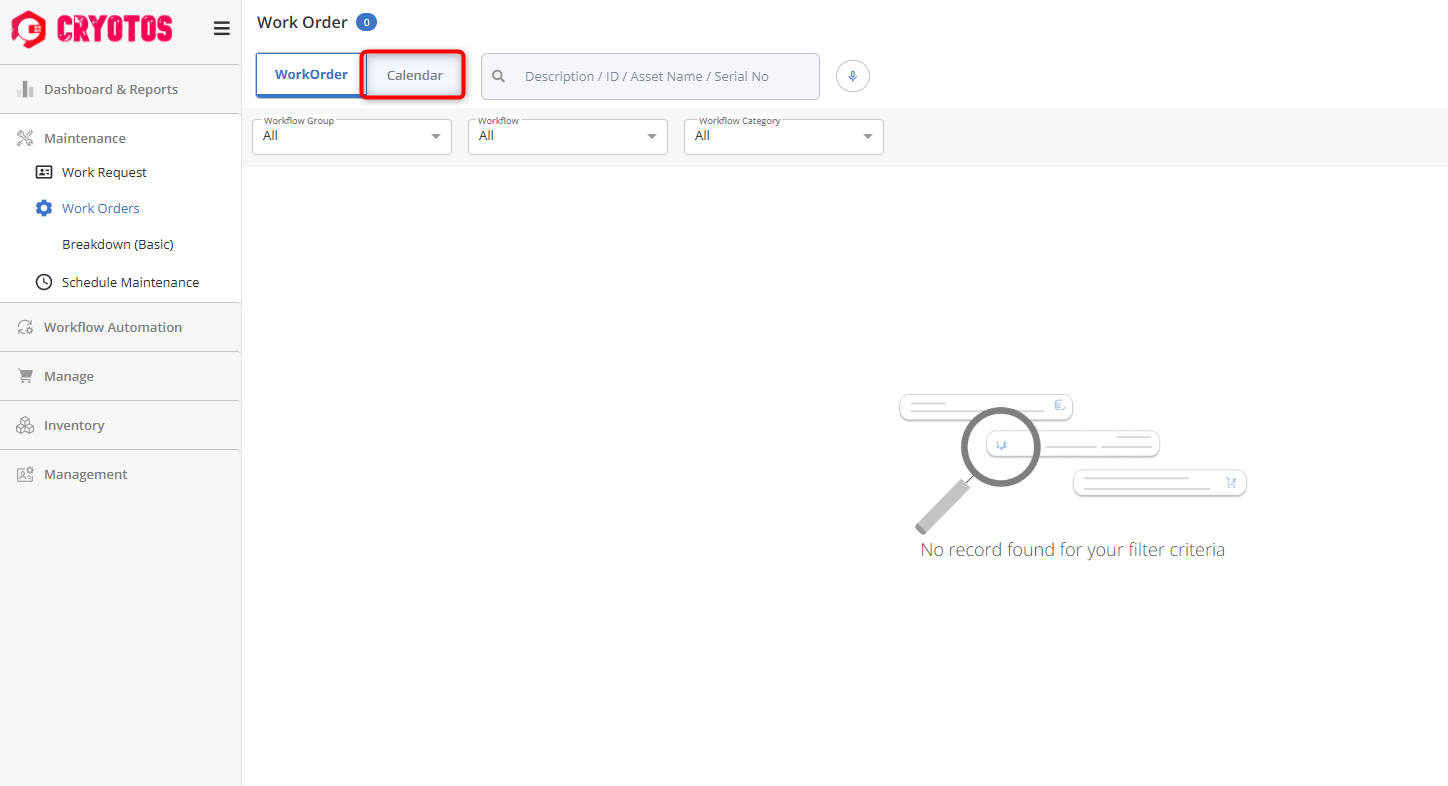Click the hamburger menu icon
This screenshot has width=1448, height=786.
pyautogui.click(x=222, y=29)
